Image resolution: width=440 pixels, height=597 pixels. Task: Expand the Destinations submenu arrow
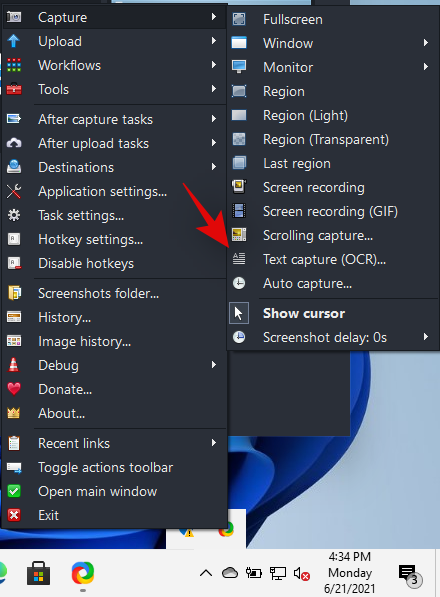214,166
